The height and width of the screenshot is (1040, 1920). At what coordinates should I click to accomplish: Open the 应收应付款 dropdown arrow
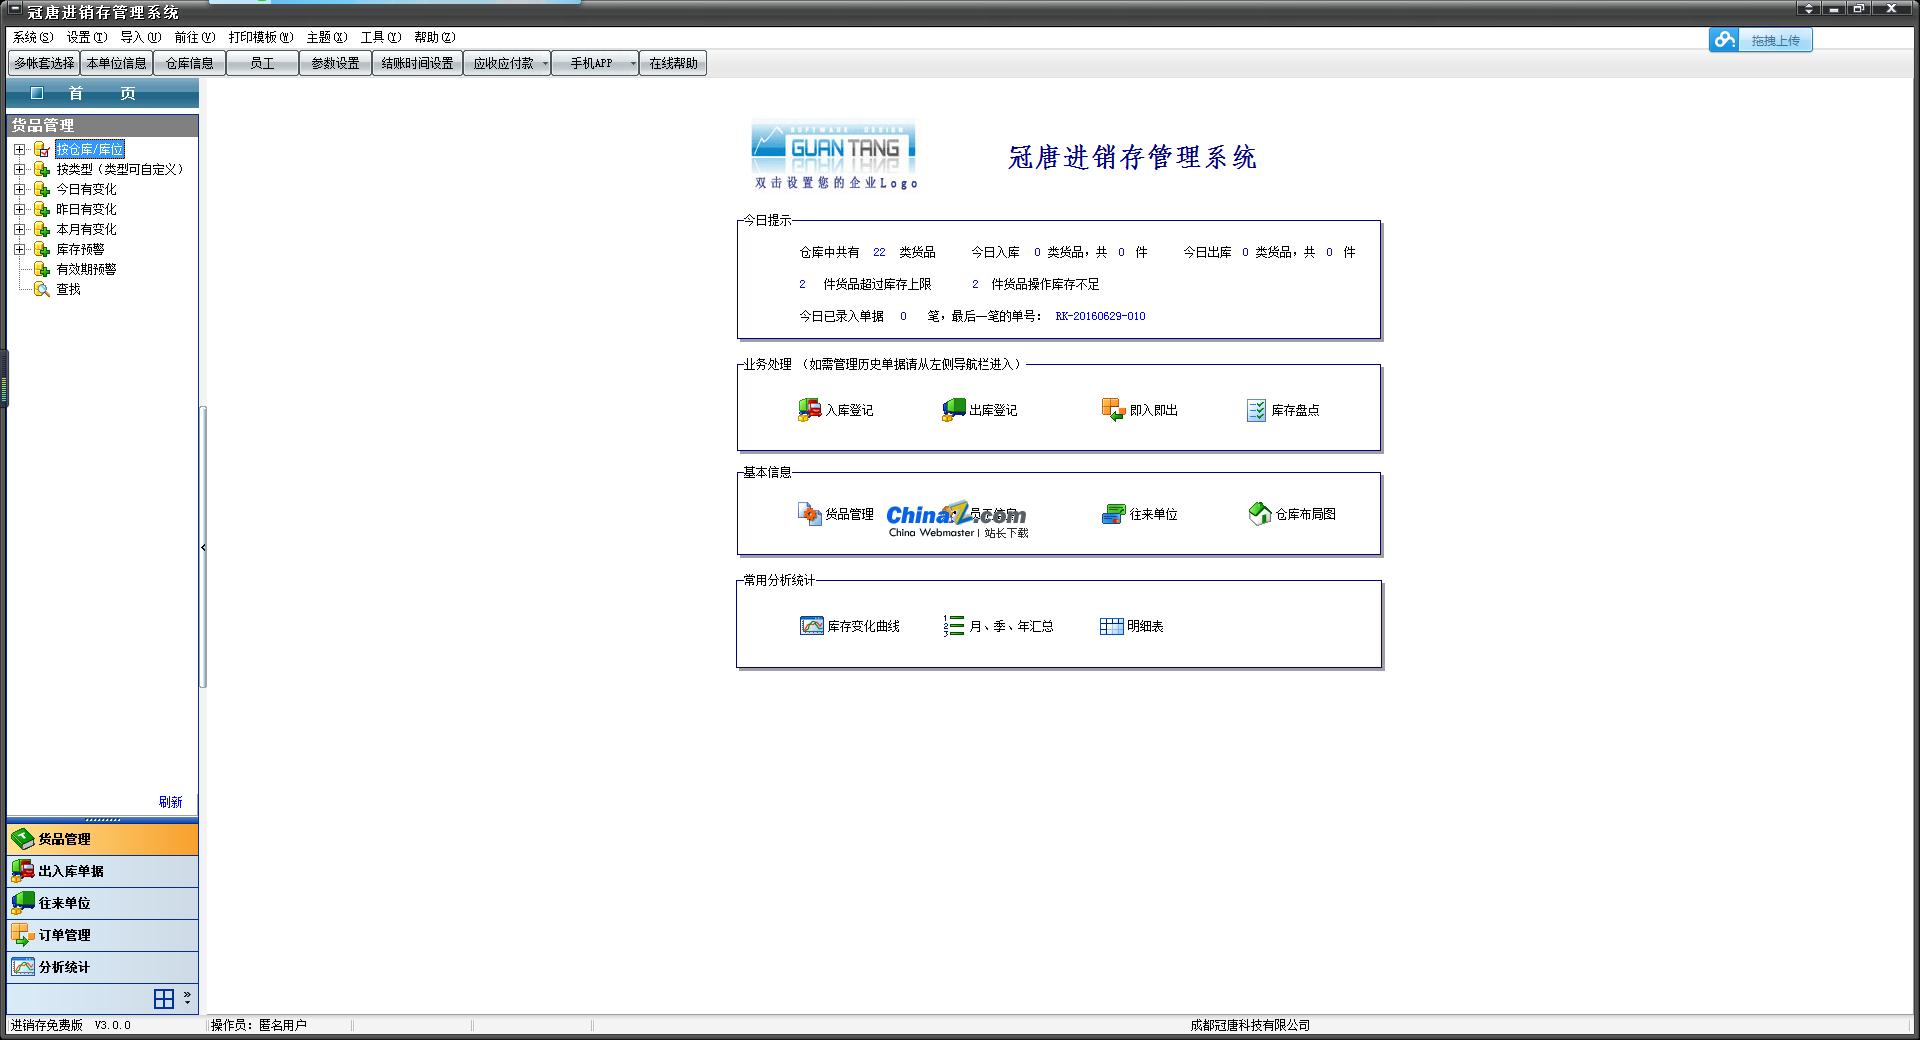point(544,63)
